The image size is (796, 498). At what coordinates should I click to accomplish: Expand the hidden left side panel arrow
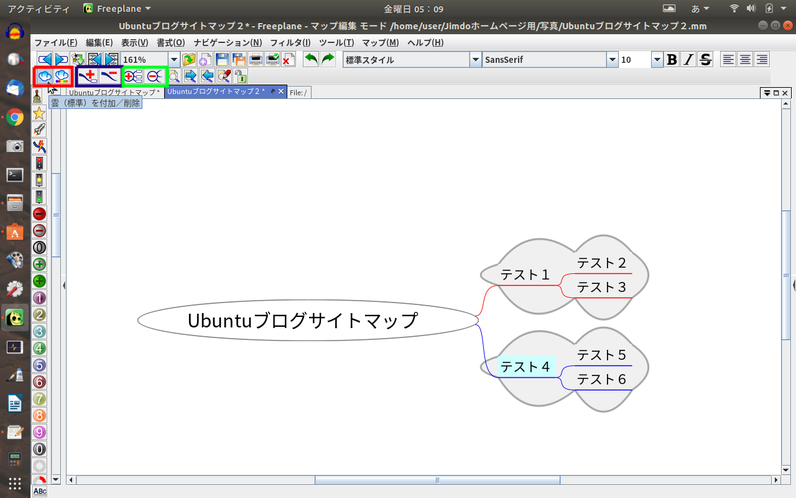click(x=64, y=285)
